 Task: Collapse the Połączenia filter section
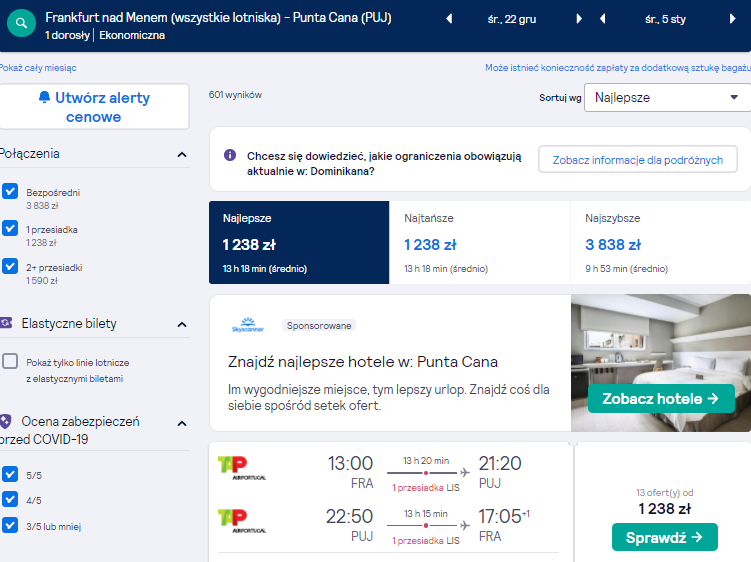point(182,154)
